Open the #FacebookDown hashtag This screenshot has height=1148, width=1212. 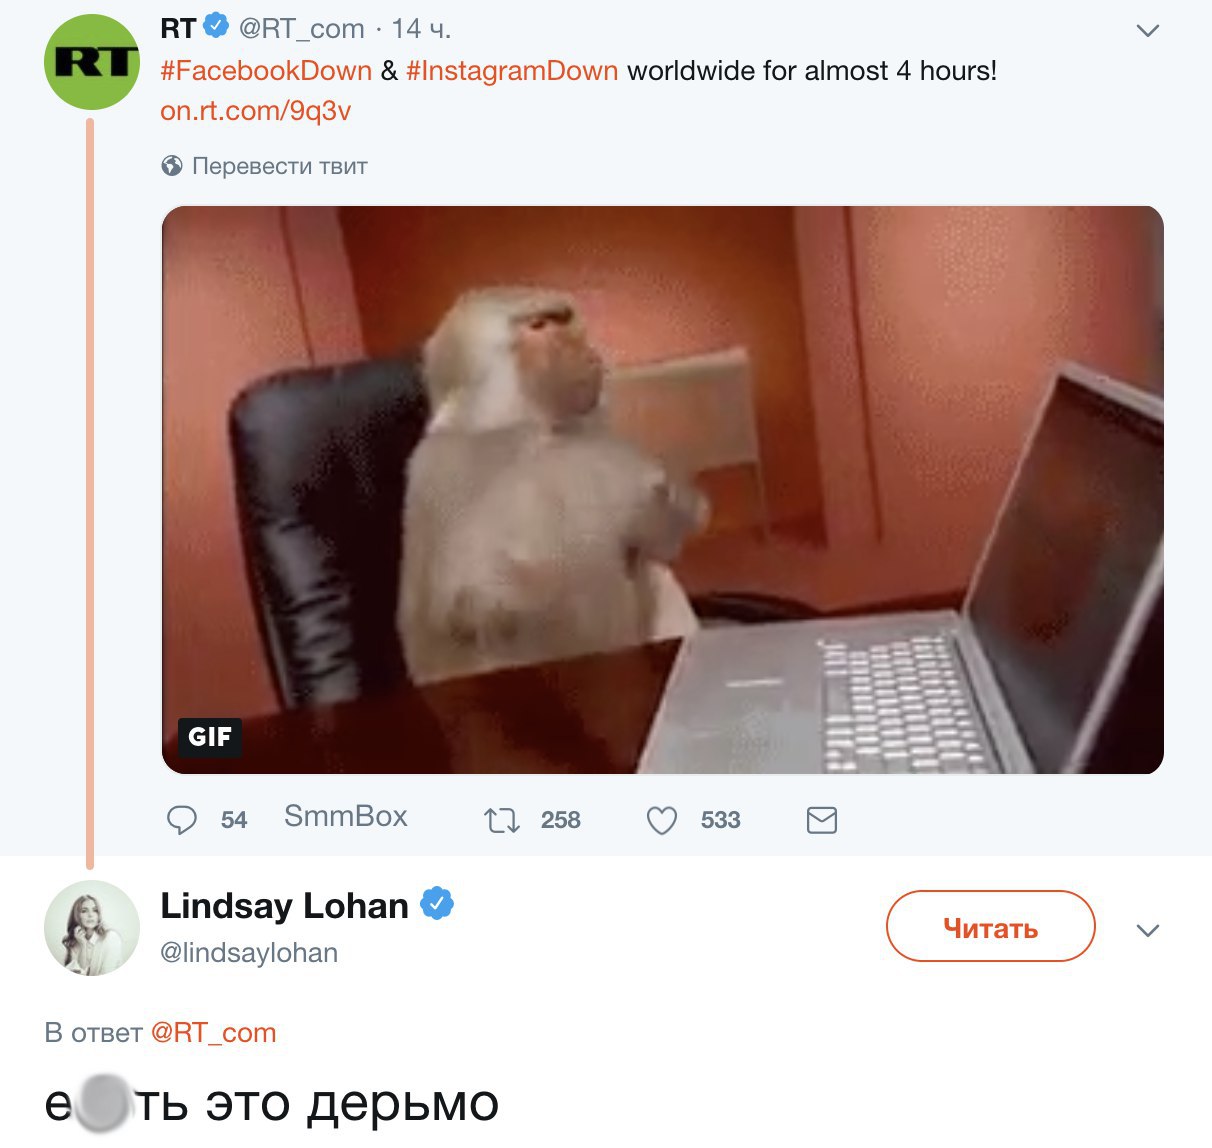tap(266, 71)
